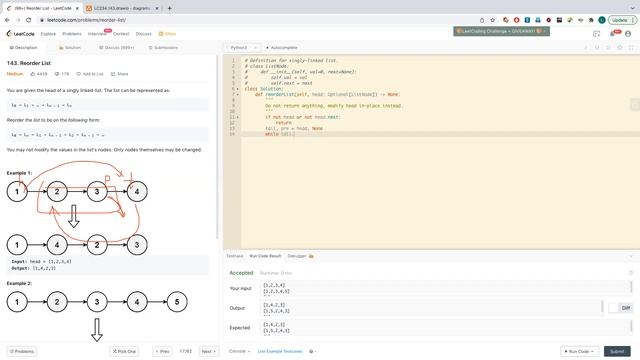Select the Run Code Result tab
Viewport: 640px width, 360px height.
(x=265, y=256)
